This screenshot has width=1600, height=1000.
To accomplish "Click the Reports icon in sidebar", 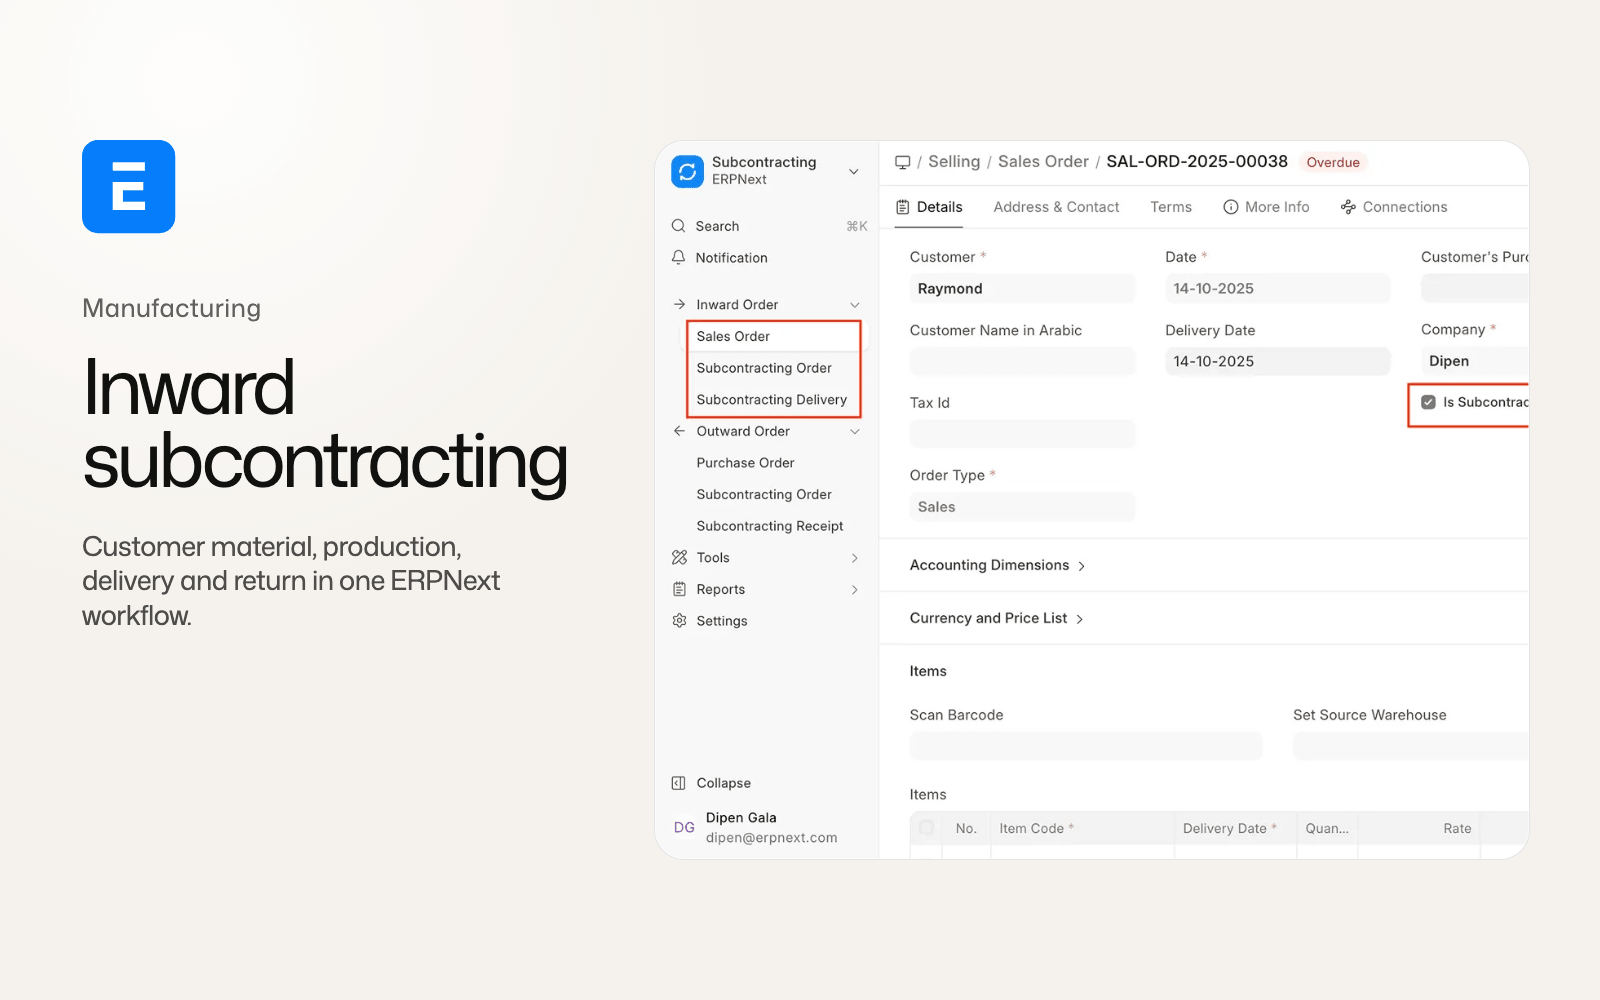I will coord(680,589).
